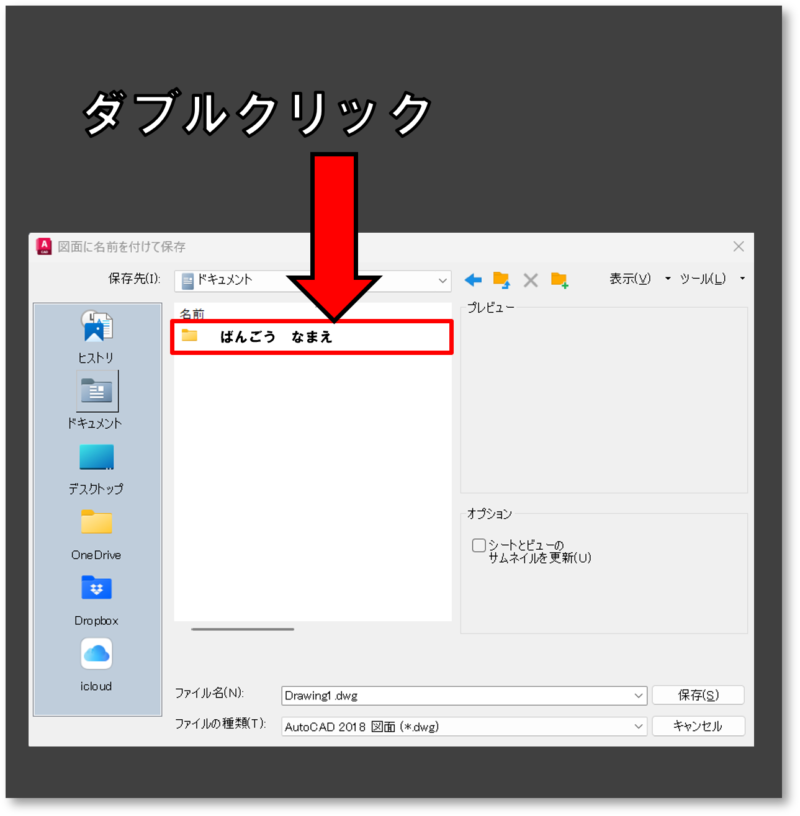Open the ツール(L) menu
This screenshot has width=800, height=816.
click(x=703, y=279)
